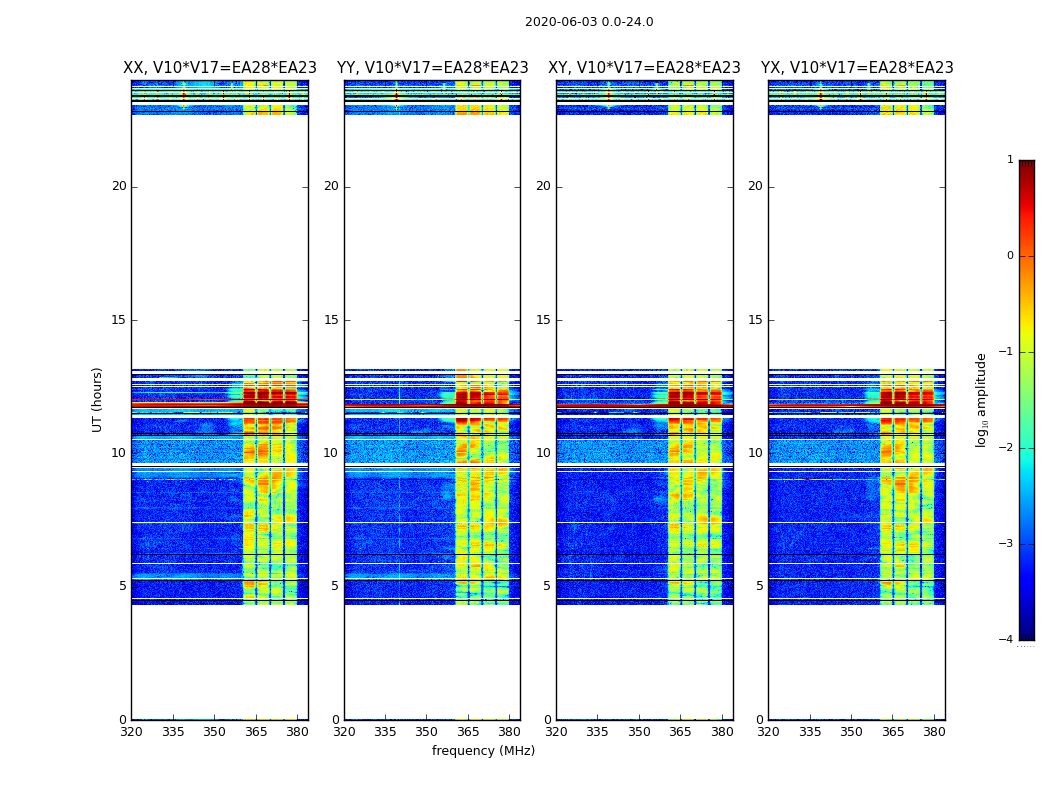Select the XX panel title text
This screenshot has height=800, width=1050.
[220, 68]
